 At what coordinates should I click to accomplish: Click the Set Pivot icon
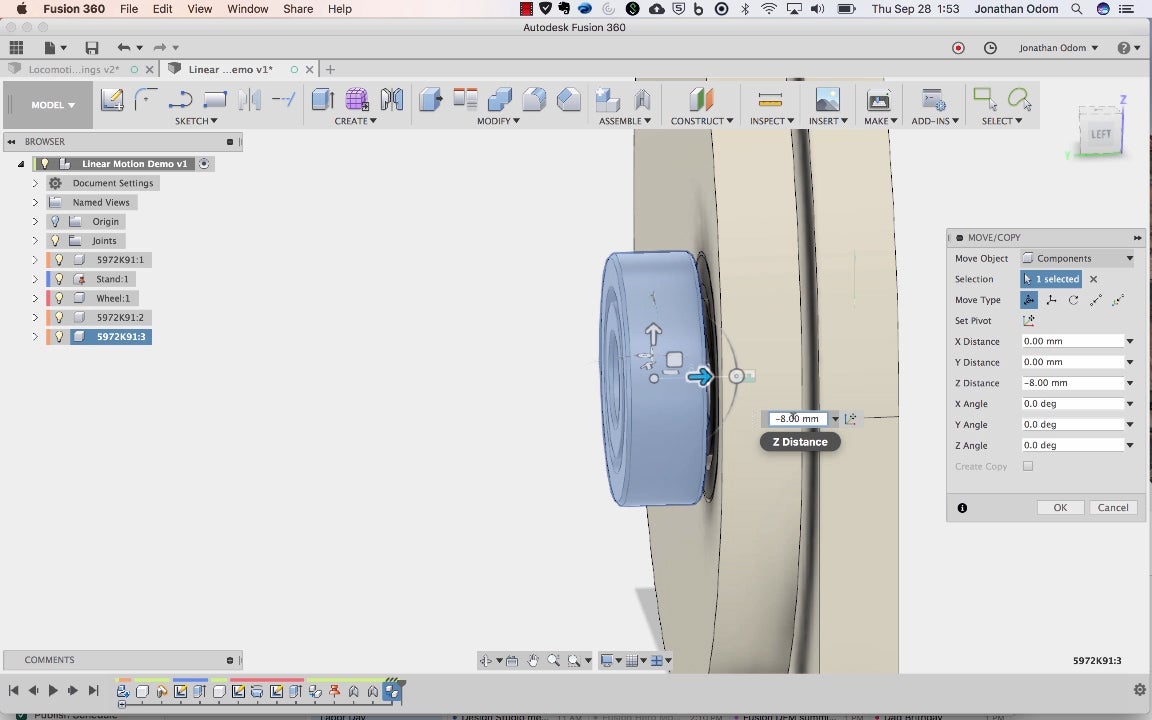[x=1029, y=320]
